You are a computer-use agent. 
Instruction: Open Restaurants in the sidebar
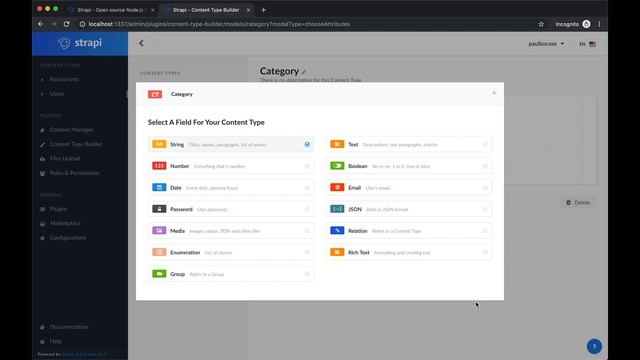64,79
